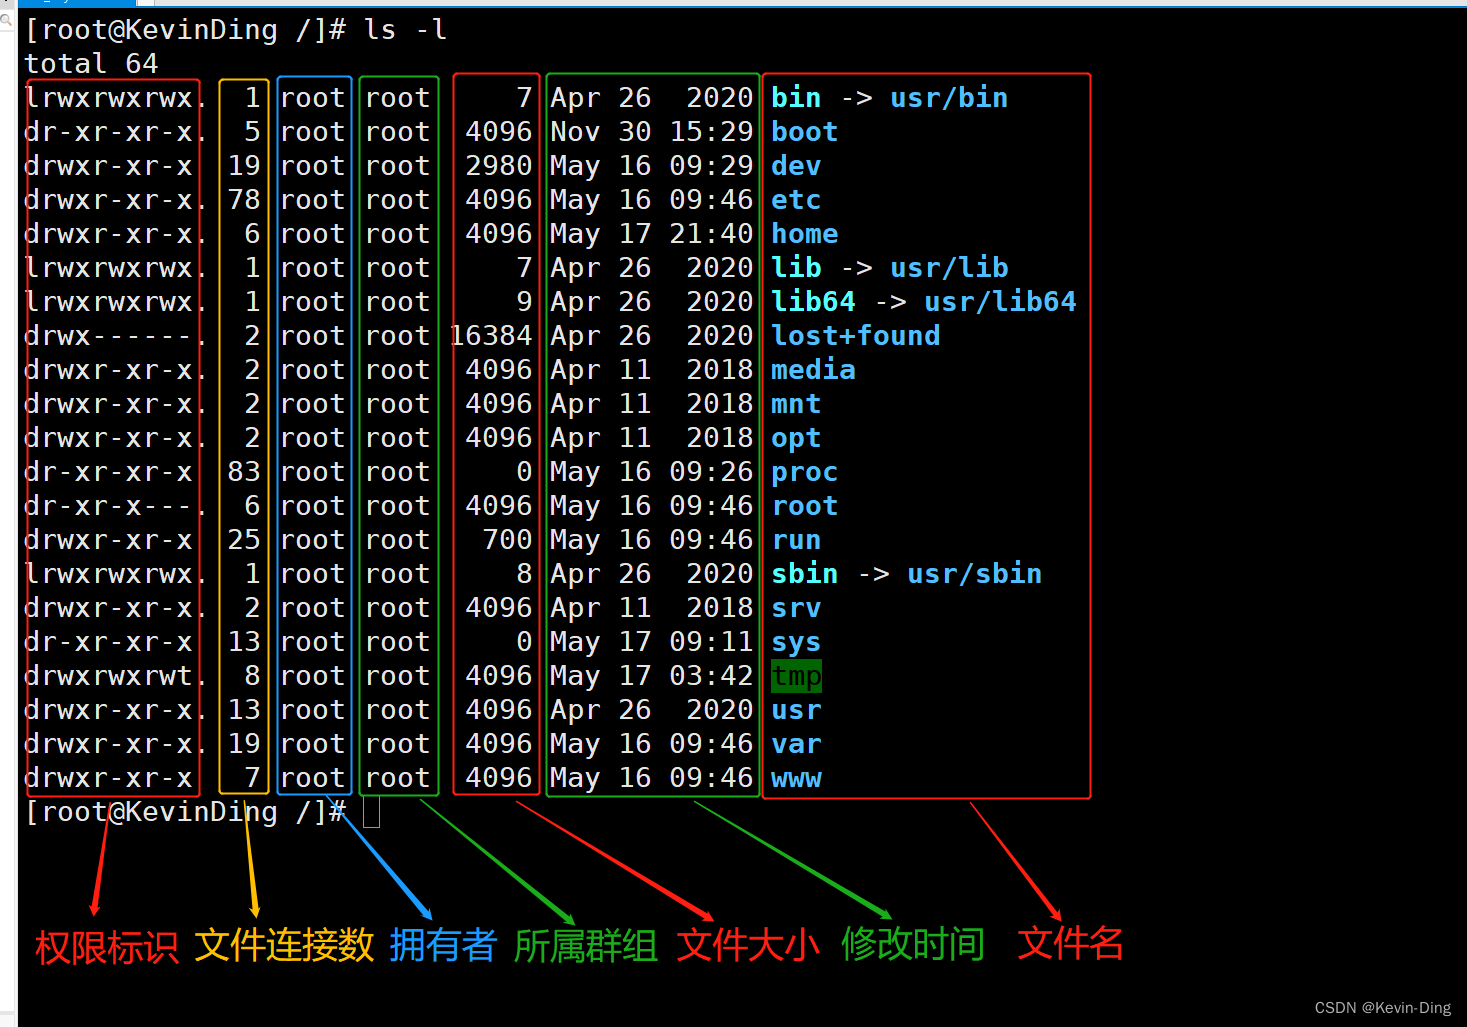Click the highlighted 'tmp' directory name
1467x1027 pixels.
tap(796, 676)
